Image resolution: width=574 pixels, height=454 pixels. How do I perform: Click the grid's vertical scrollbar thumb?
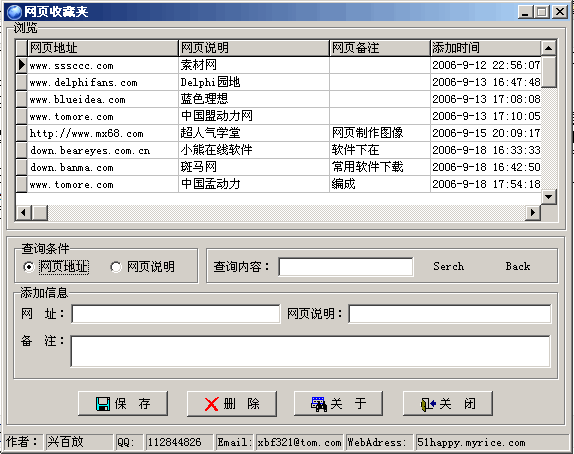pyautogui.click(x=549, y=72)
